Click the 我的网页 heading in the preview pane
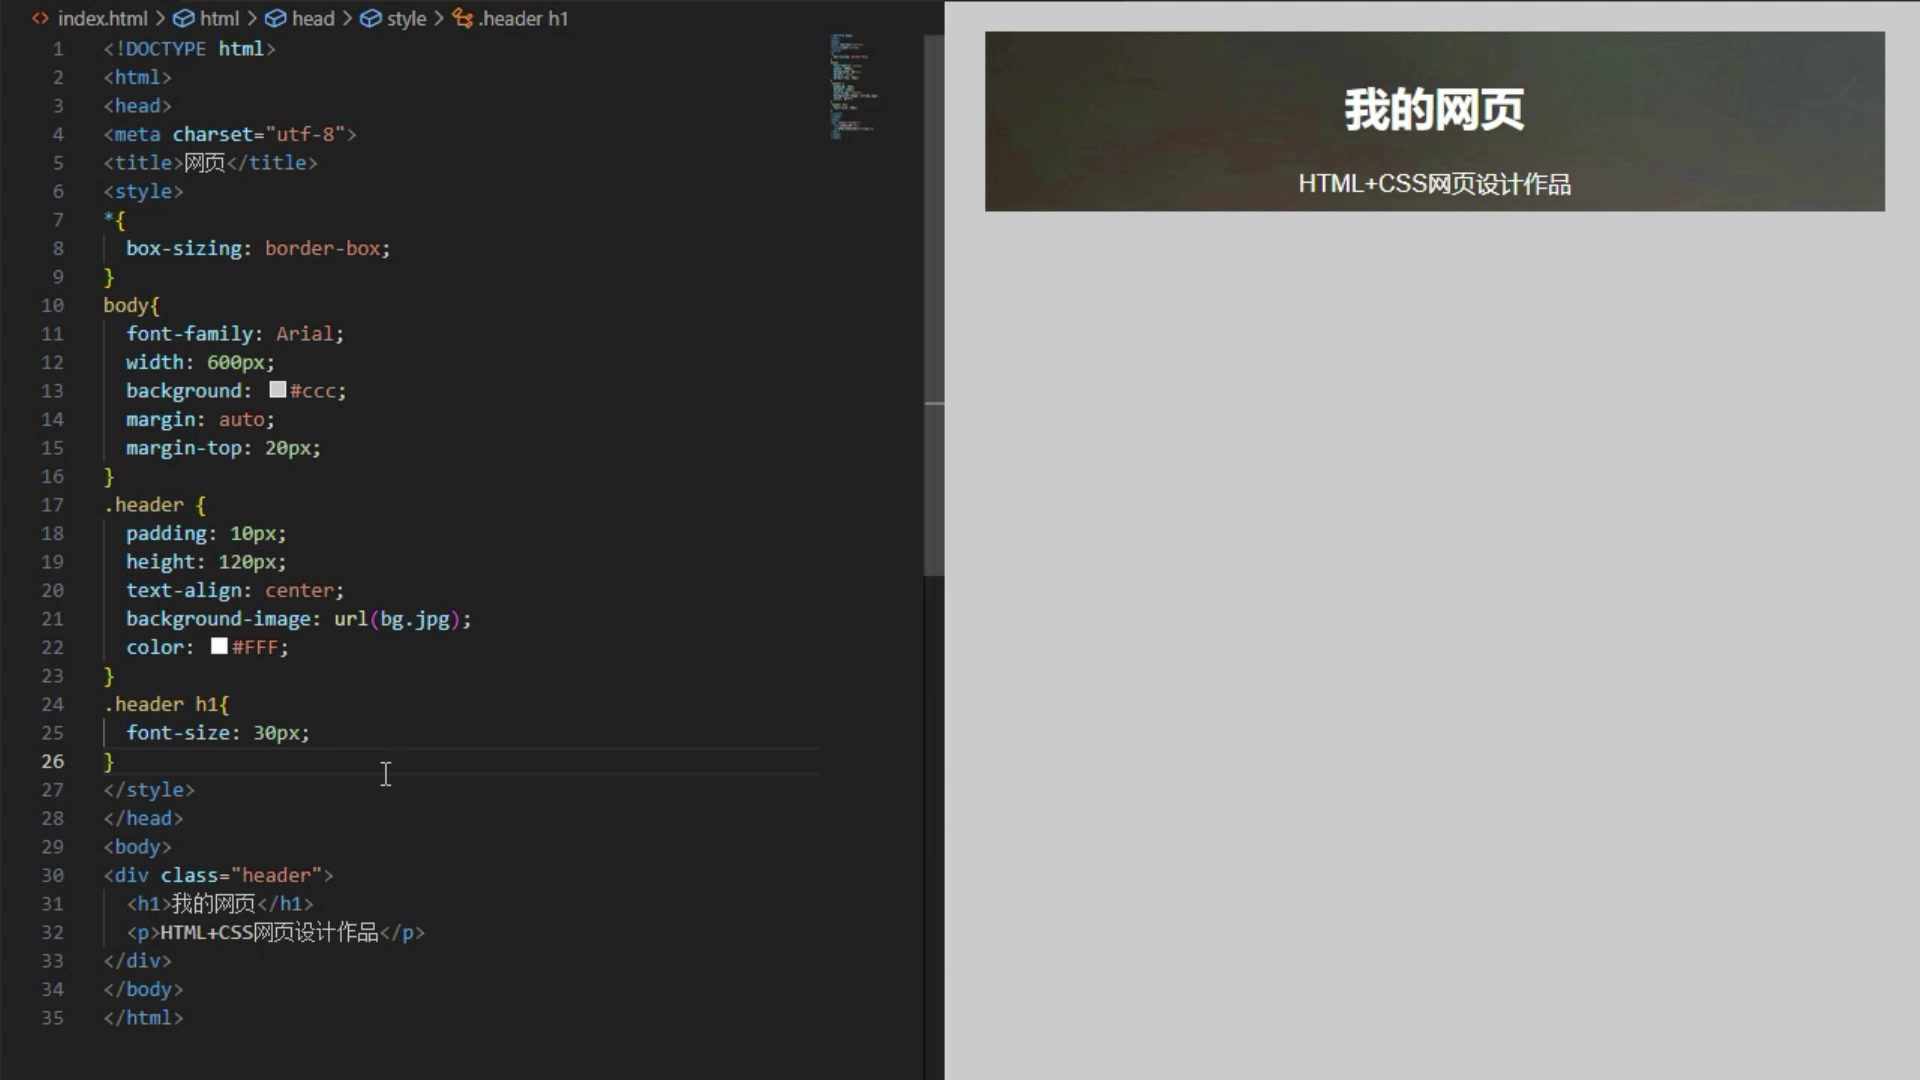 [1433, 110]
